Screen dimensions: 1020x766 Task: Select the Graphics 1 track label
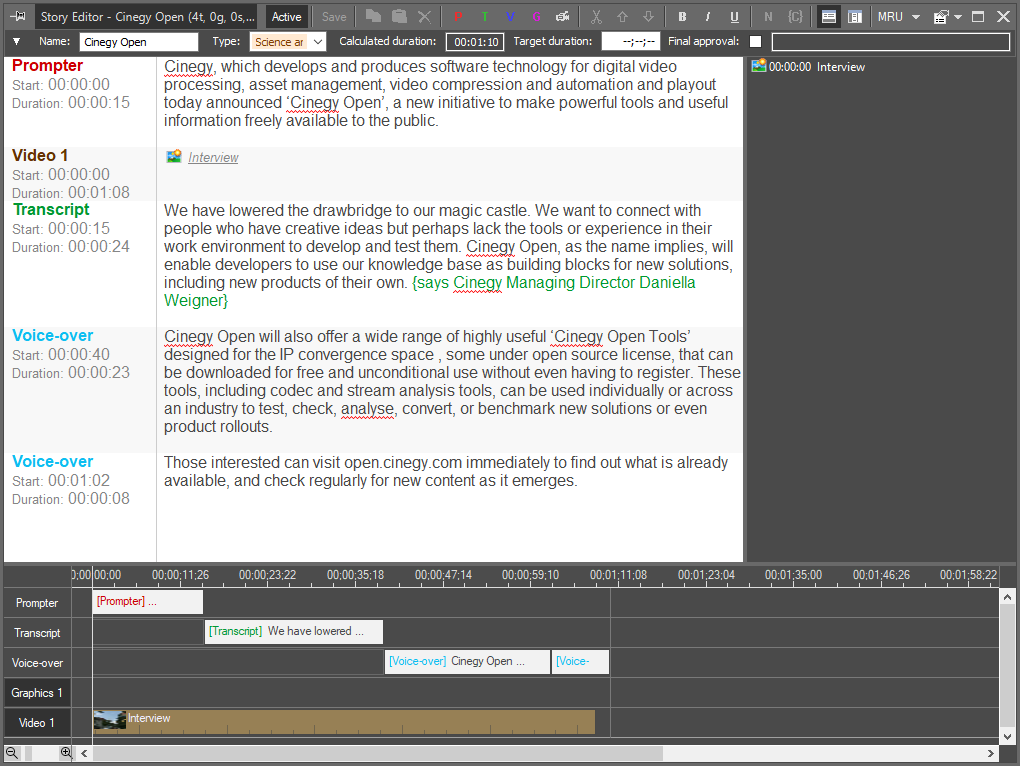[37, 693]
